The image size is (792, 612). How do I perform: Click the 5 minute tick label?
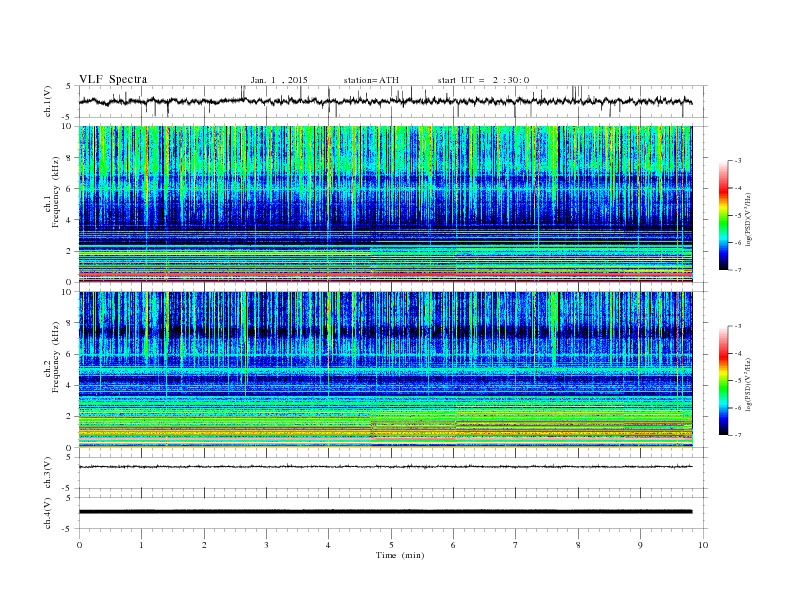tap(391, 545)
